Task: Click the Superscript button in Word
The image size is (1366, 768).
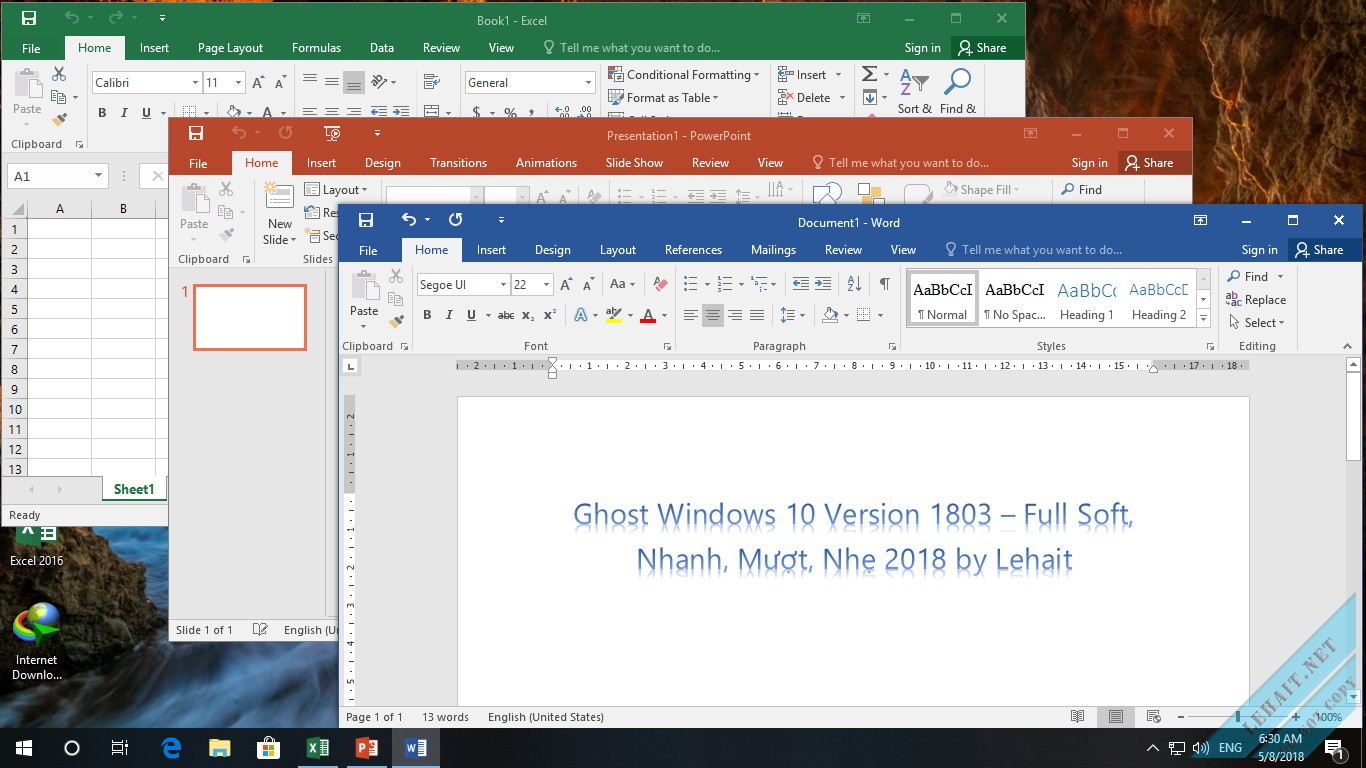Action: pyautogui.click(x=550, y=315)
